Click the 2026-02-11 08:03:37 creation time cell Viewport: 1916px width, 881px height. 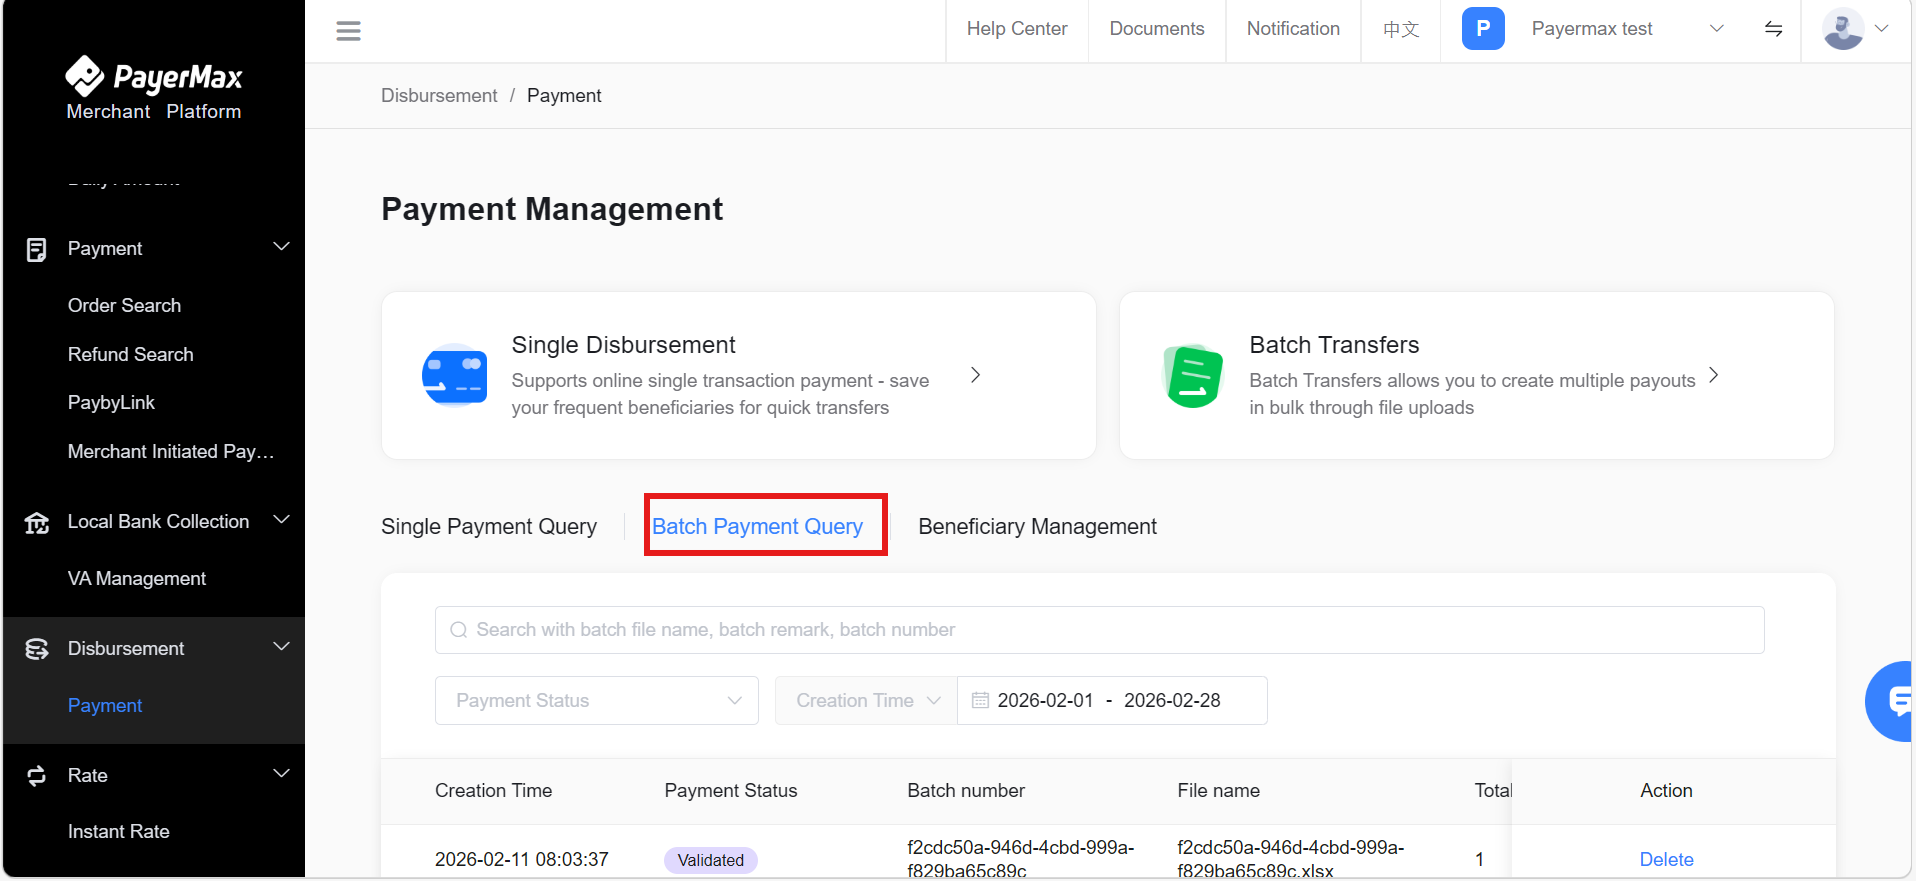[521, 860]
